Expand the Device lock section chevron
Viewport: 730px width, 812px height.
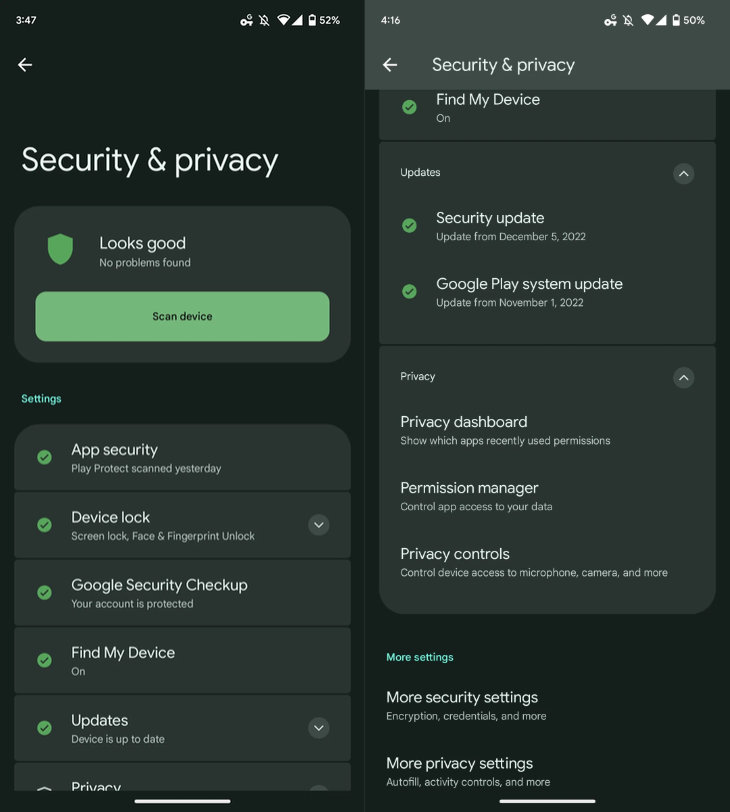coord(319,525)
